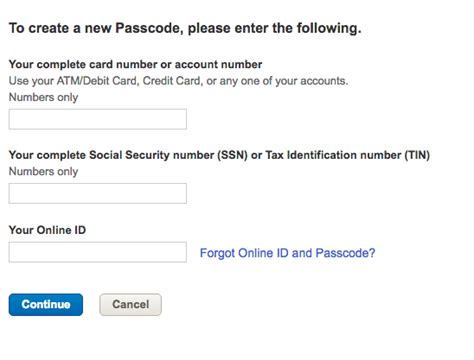Click the Social Security number (SSN) label
This screenshot has width=474, height=360.
(219, 155)
